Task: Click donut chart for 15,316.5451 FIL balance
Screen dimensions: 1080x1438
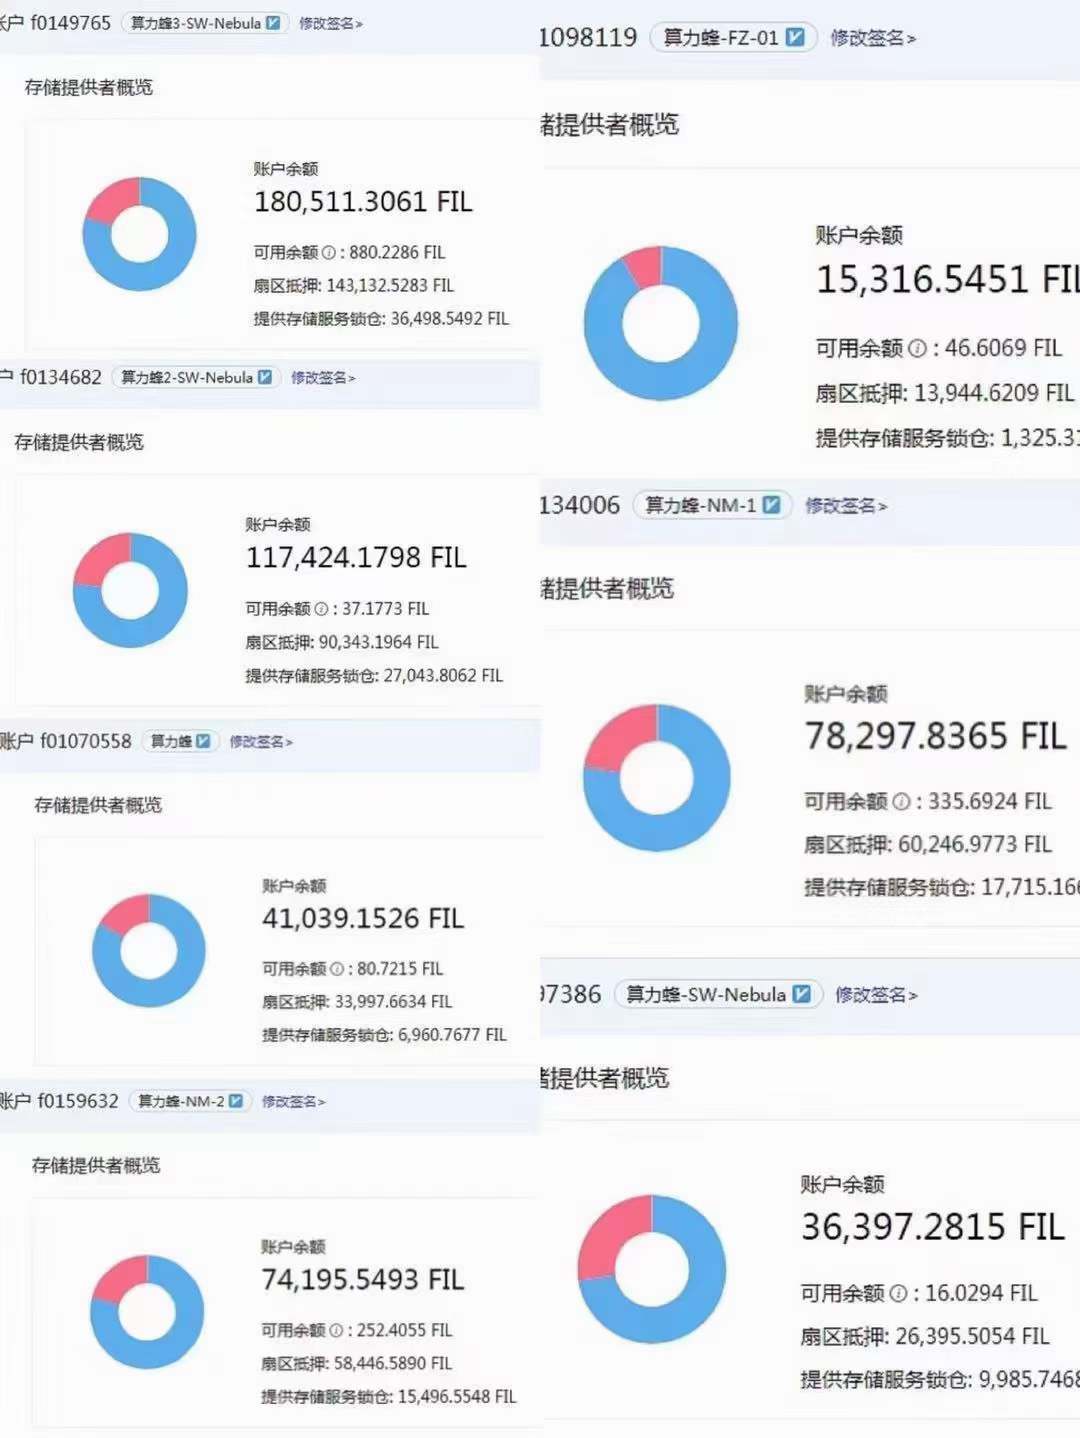Action: (x=661, y=323)
